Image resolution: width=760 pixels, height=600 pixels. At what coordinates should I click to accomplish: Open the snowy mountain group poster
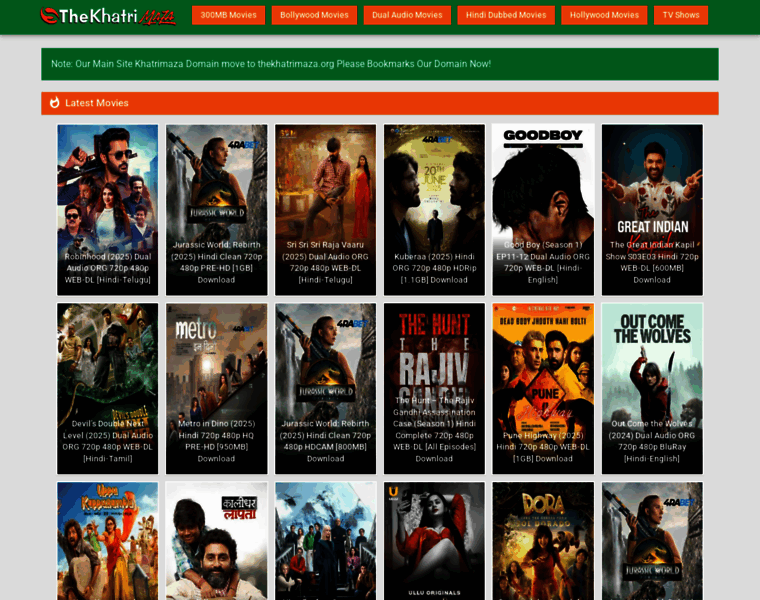click(x=325, y=541)
